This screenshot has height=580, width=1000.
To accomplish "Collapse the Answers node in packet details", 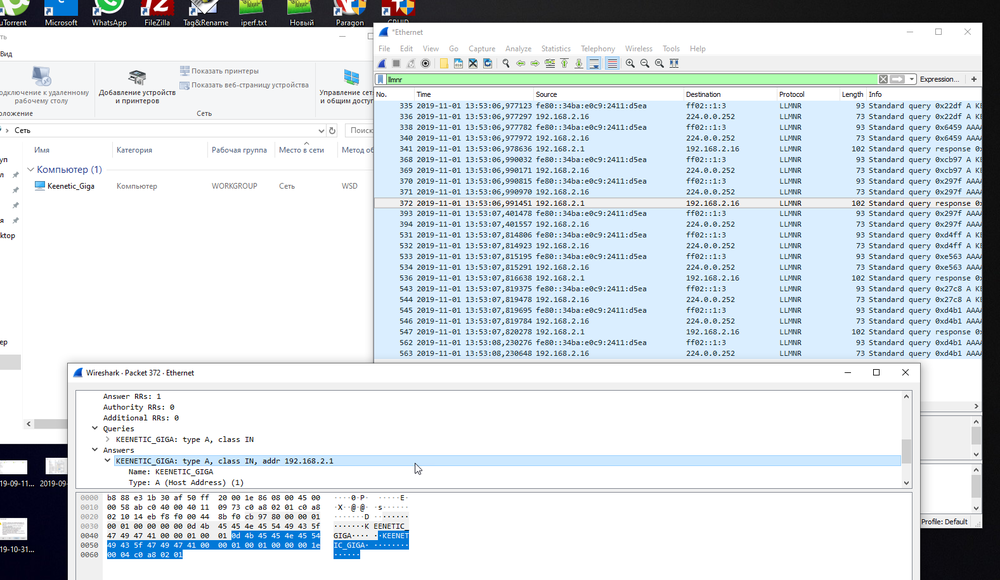I will click(95, 450).
